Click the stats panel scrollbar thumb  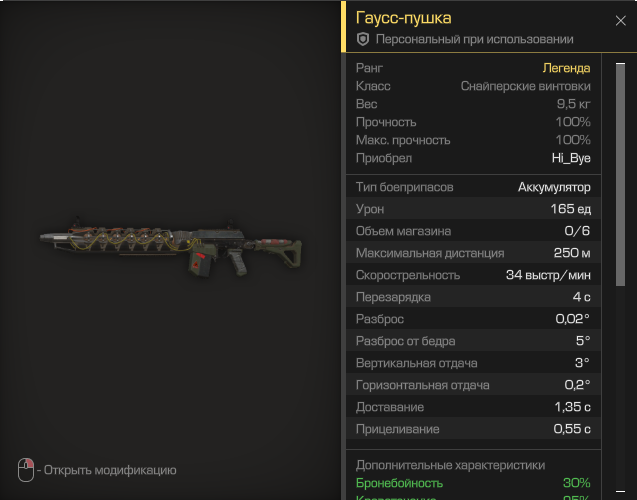pos(620,175)
